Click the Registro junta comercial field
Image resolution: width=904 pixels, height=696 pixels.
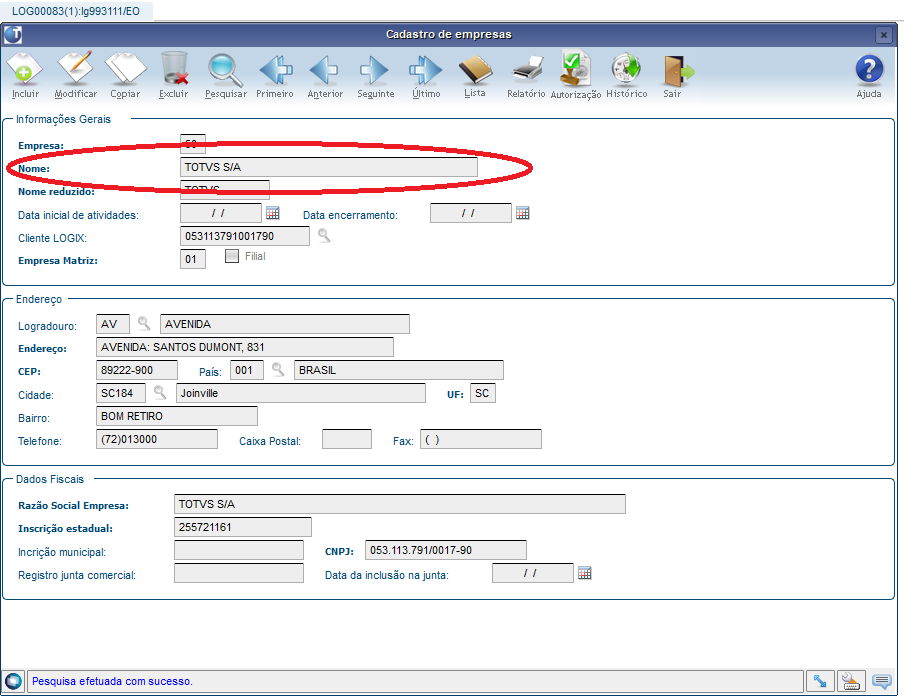[x=239, y=573]
